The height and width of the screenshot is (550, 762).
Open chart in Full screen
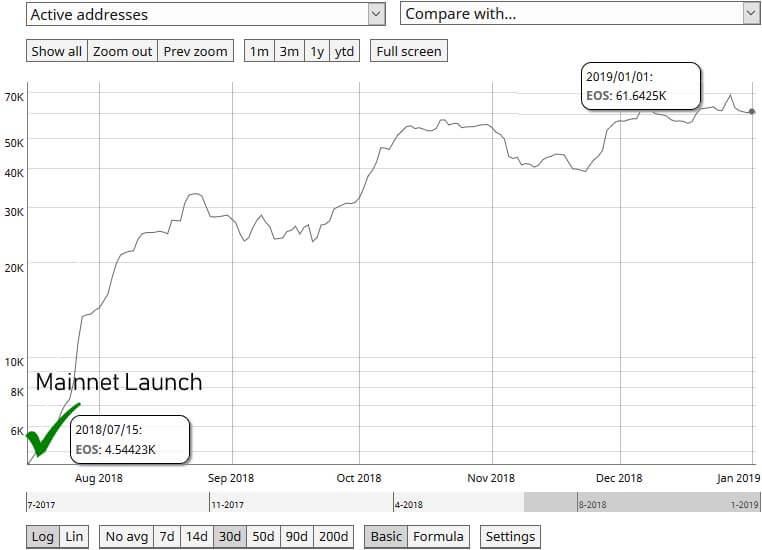(x=409, y=51)
